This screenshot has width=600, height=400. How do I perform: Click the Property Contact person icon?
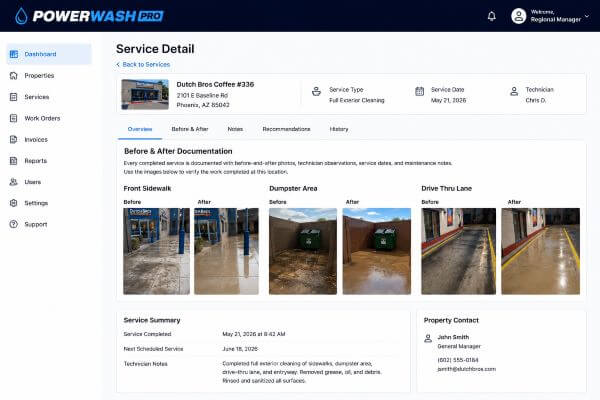[428, 338]
